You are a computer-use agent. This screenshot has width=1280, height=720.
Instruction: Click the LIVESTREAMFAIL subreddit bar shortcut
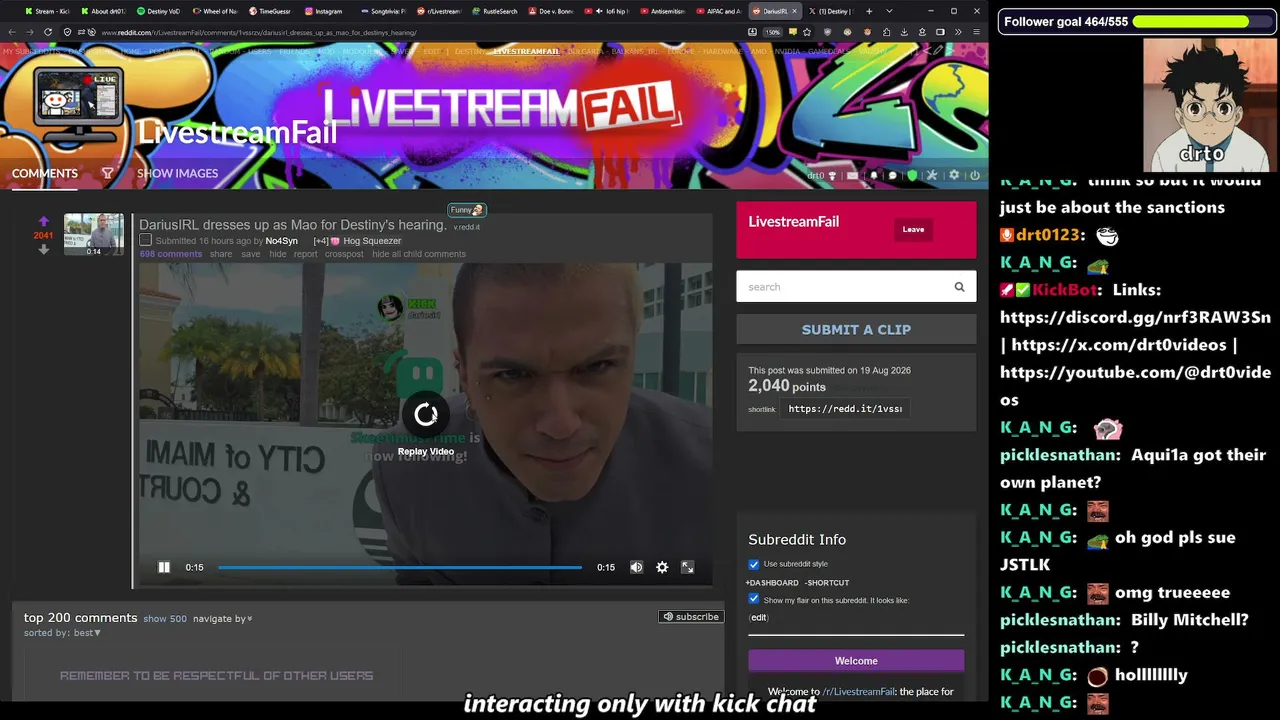(x=526, y=51)
